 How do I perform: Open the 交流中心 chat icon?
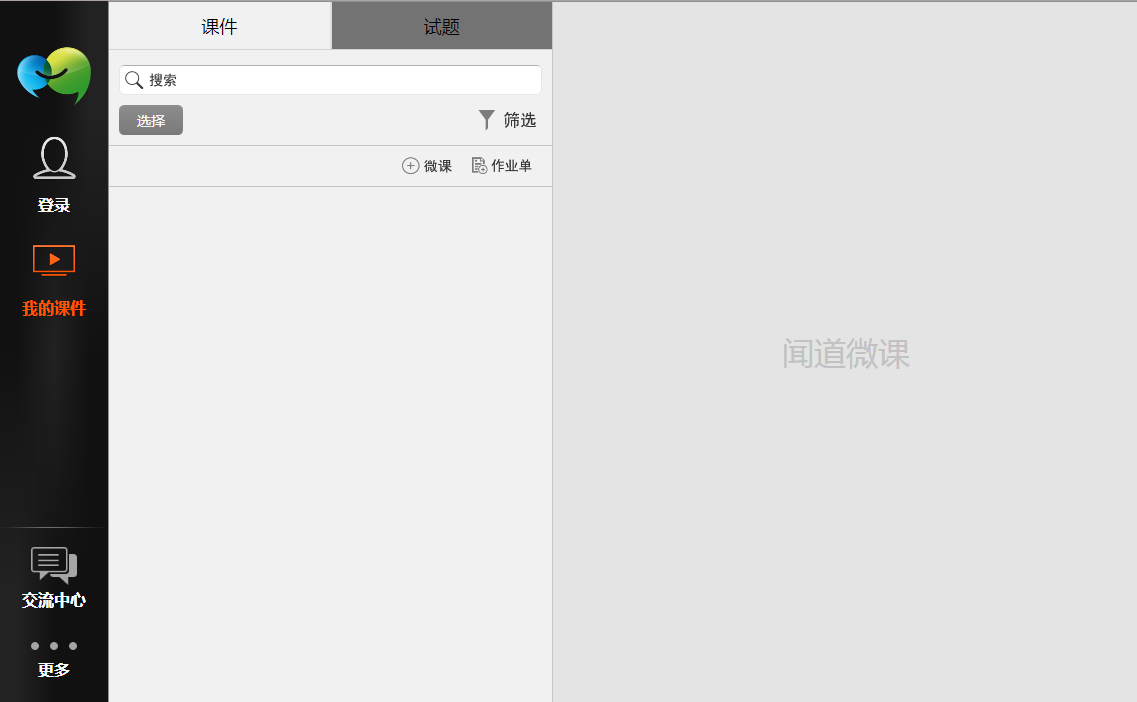(x=54, y=565)
